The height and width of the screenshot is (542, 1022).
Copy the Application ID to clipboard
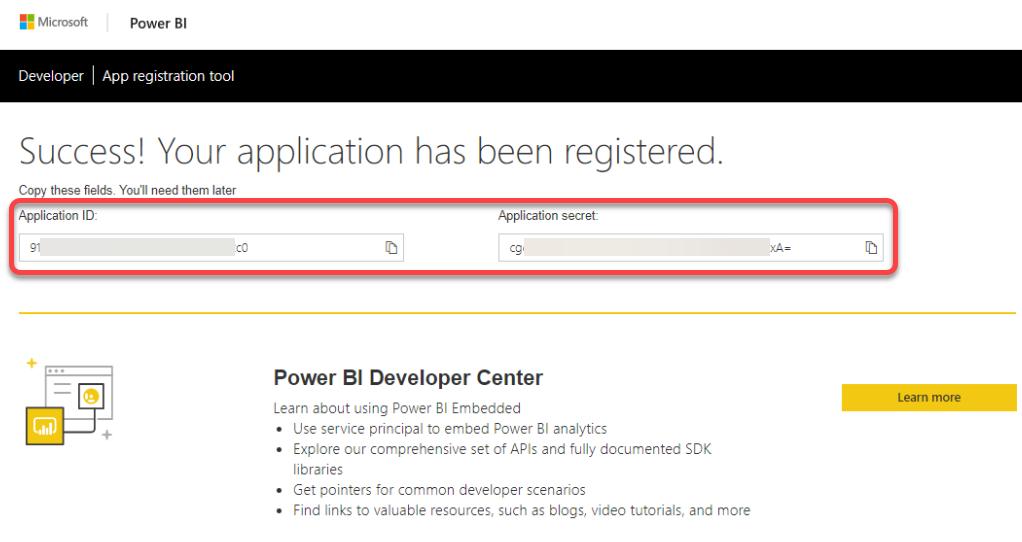pos(391,248)
